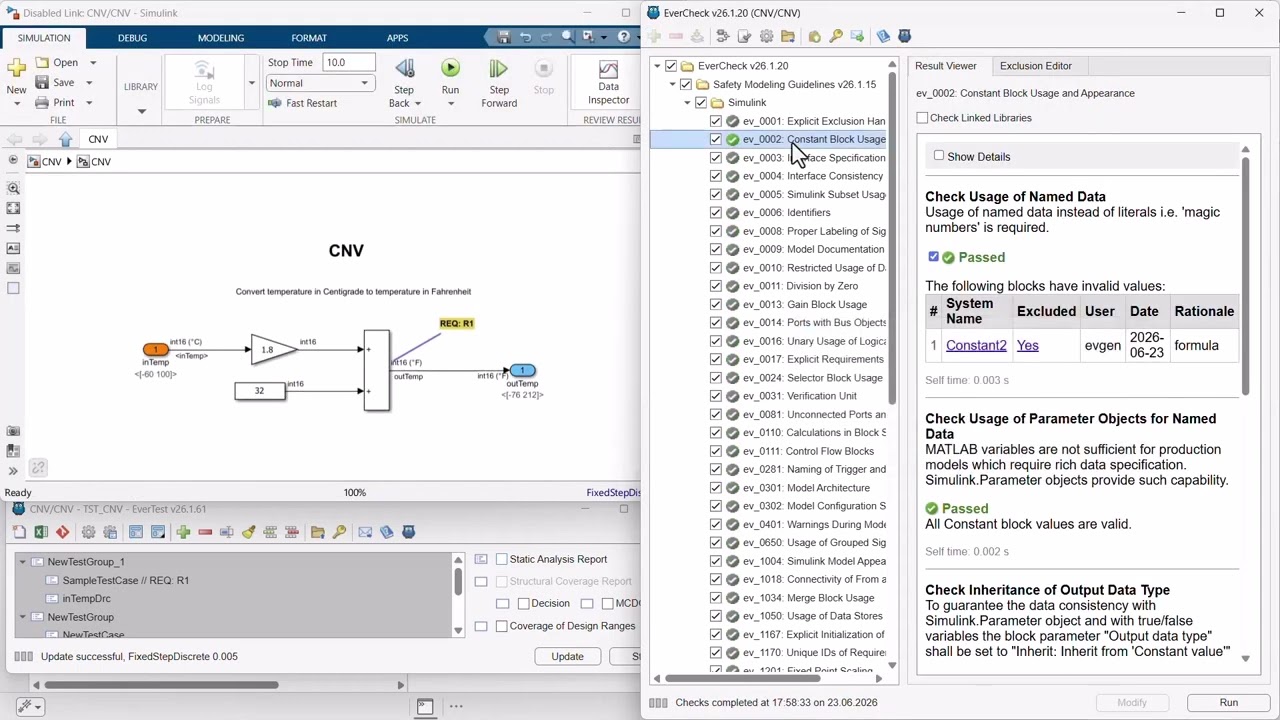The width and height of the screenshot is (1280, 720).
Task: Click the EverCheck tree horizontal scrollbar
Action: click(x=743, y=679)
